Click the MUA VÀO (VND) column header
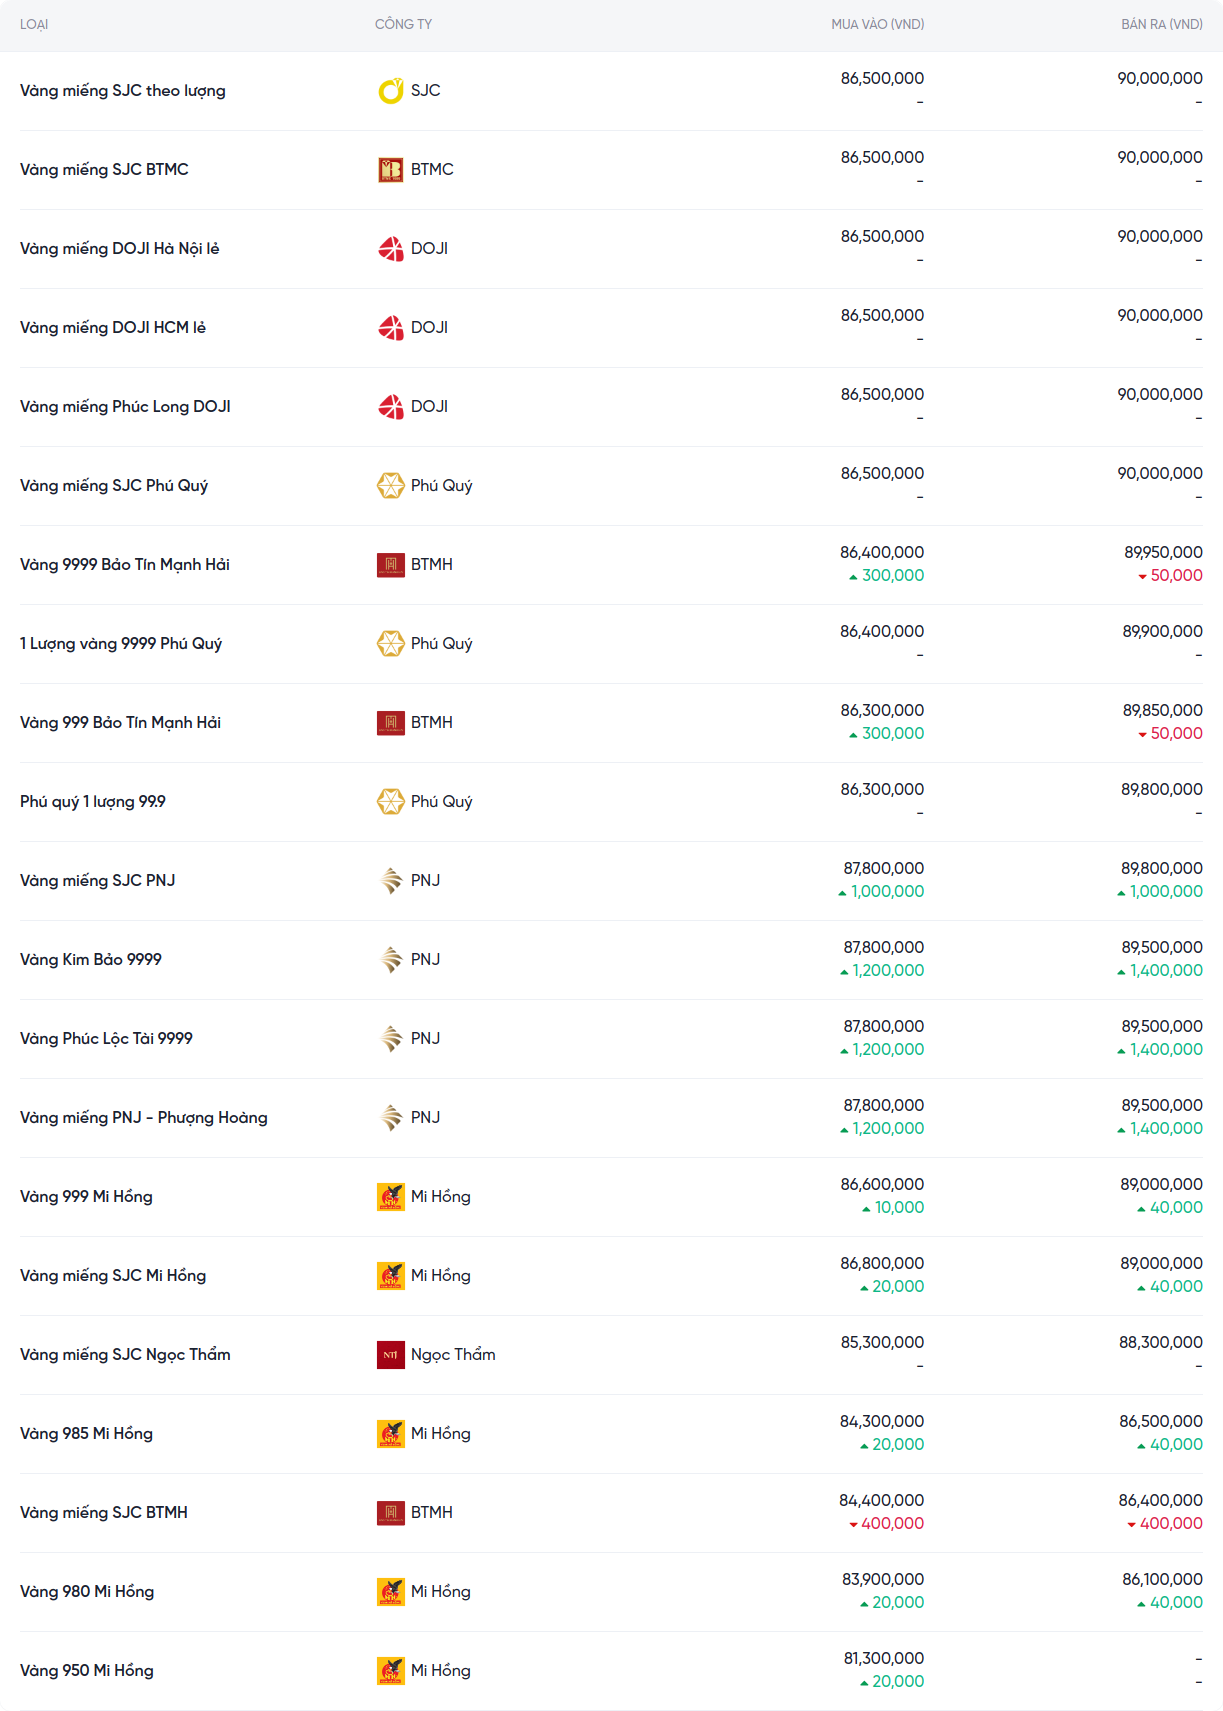The height and width of the screenshot is (1711, 1223). (877, 24)
